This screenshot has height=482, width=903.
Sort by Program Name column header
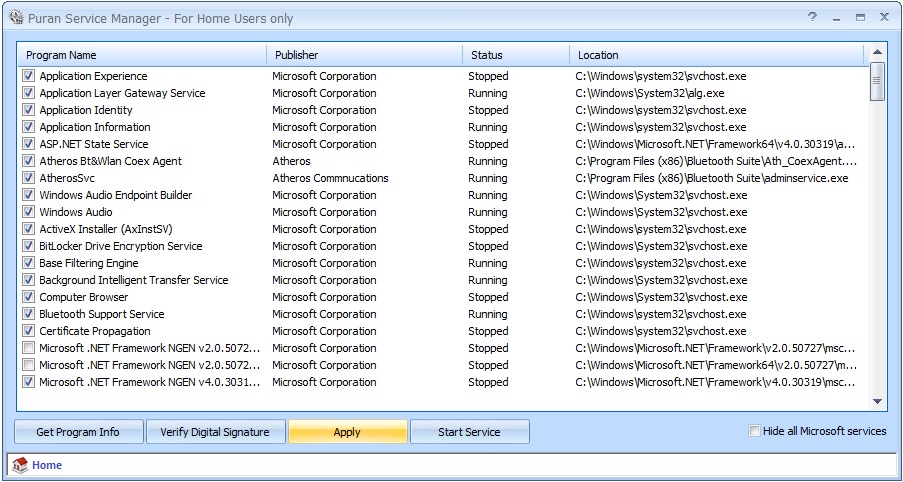[143, 55]
